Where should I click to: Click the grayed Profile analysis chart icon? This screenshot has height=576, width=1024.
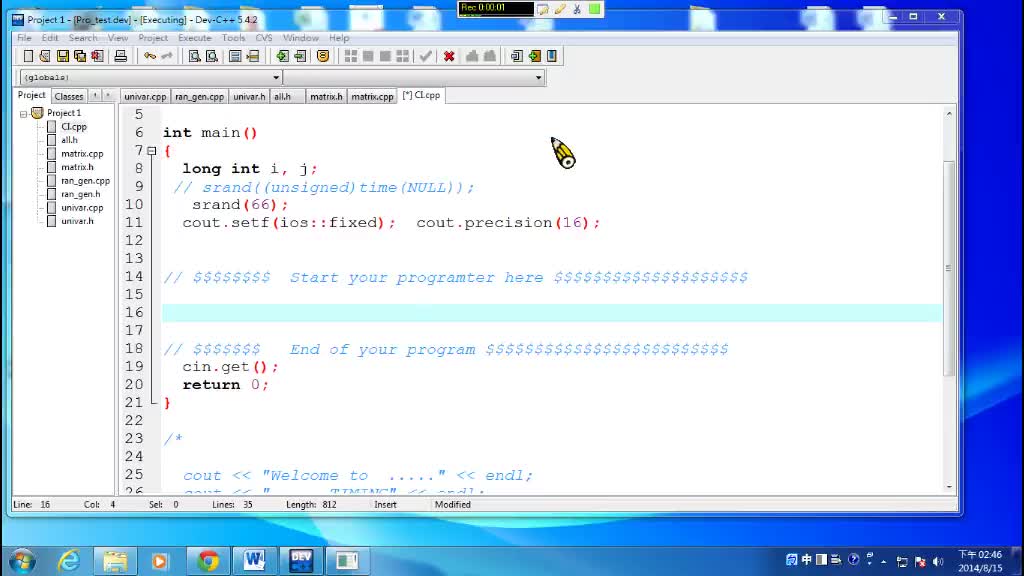tap(472, 56)
